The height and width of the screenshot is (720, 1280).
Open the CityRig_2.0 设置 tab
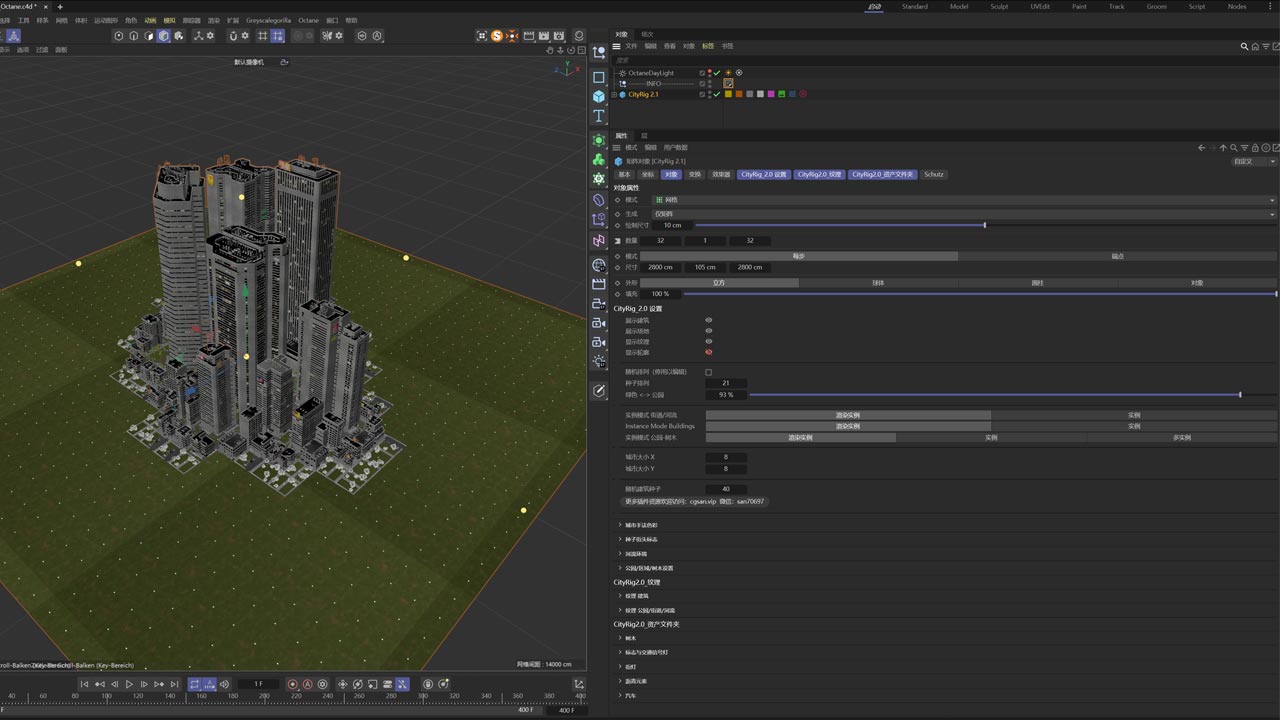[x=764, y=174]
